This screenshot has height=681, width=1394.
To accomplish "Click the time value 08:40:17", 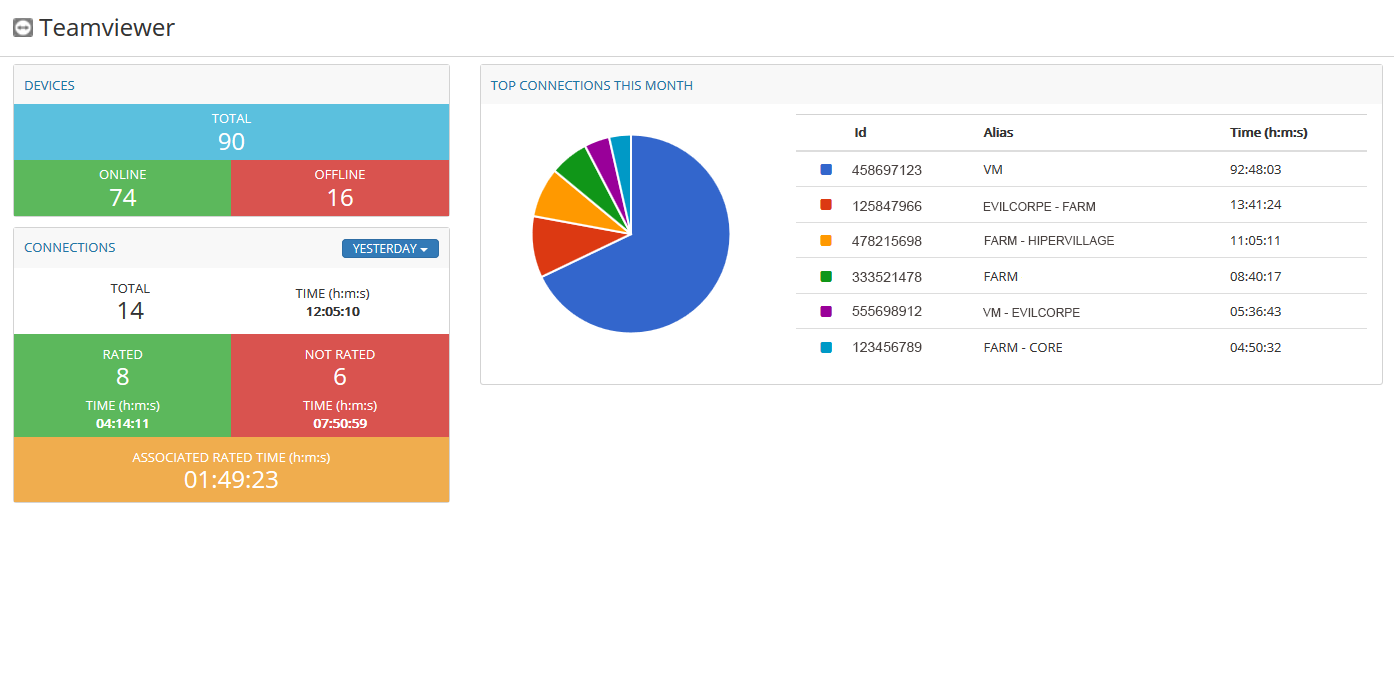I will tap(1255, 277).
